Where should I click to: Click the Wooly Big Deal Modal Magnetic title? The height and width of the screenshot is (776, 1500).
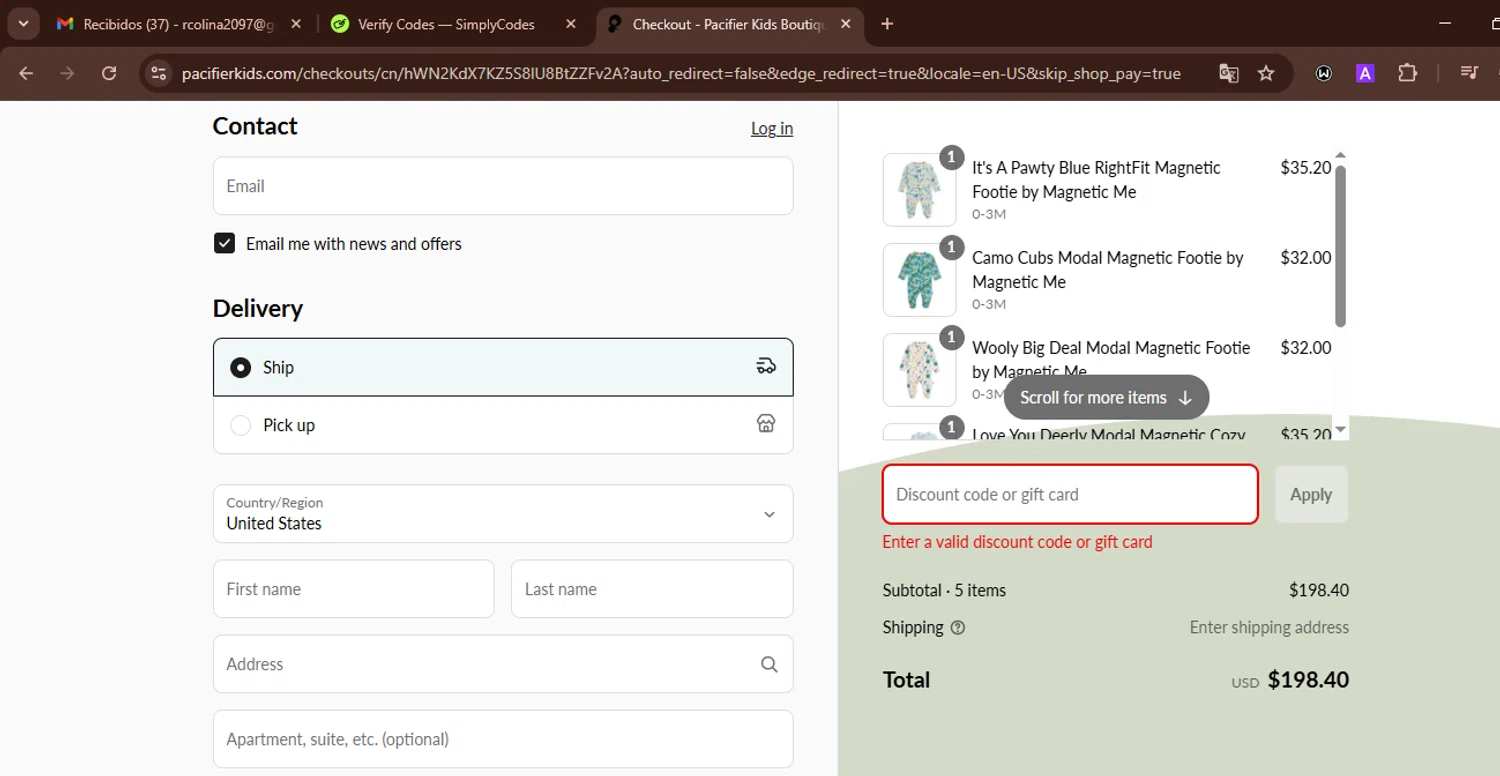(1111, 360)
